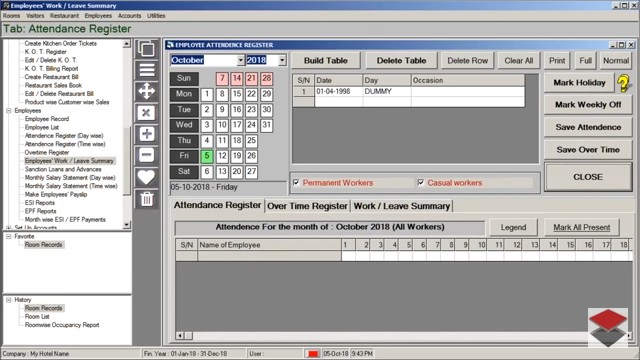Open Sanction Loans and Advances item
640x360 pixels.
point(63,169)
